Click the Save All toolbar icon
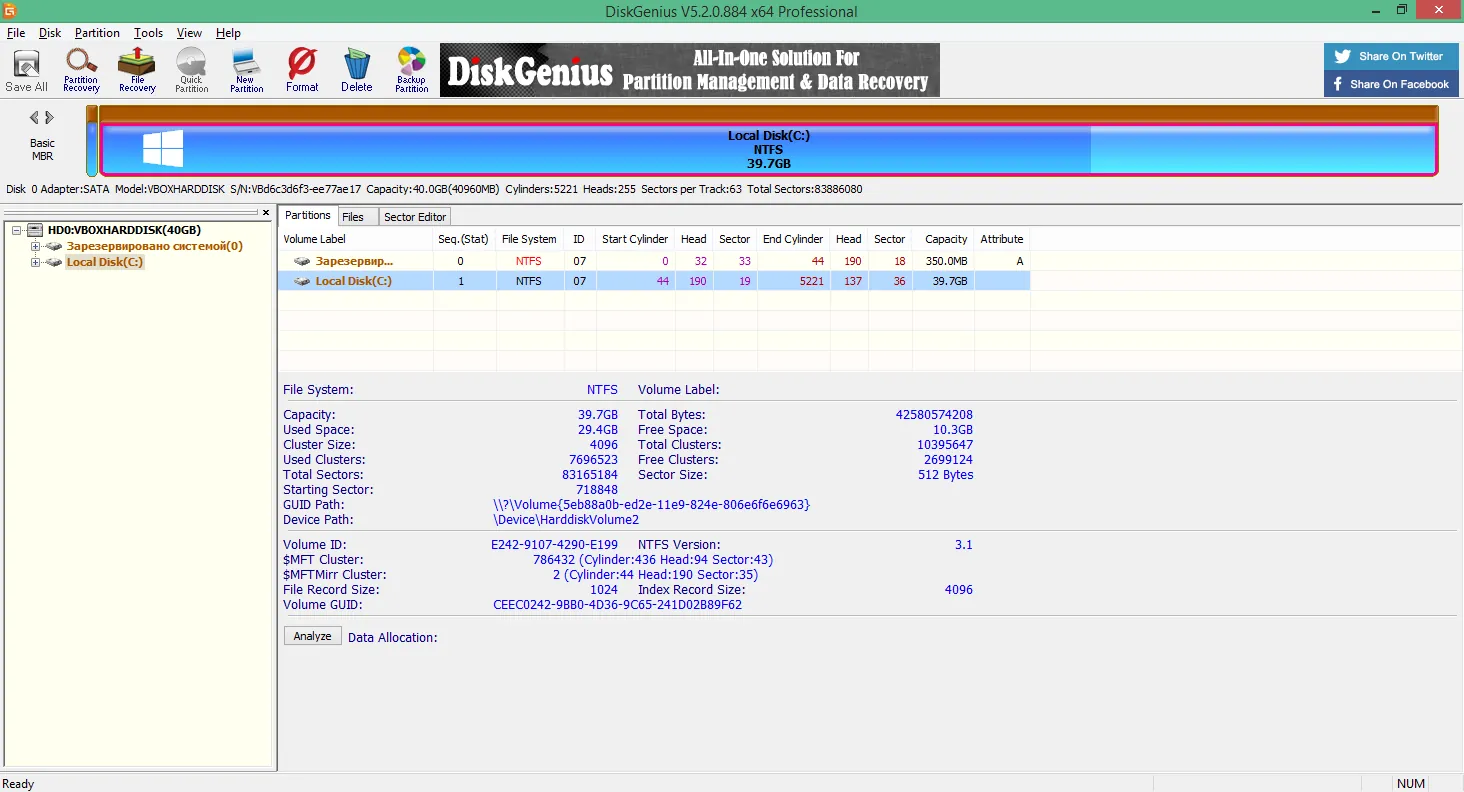The width and height of the screenshot is (1464, 792). click(26, 70)
